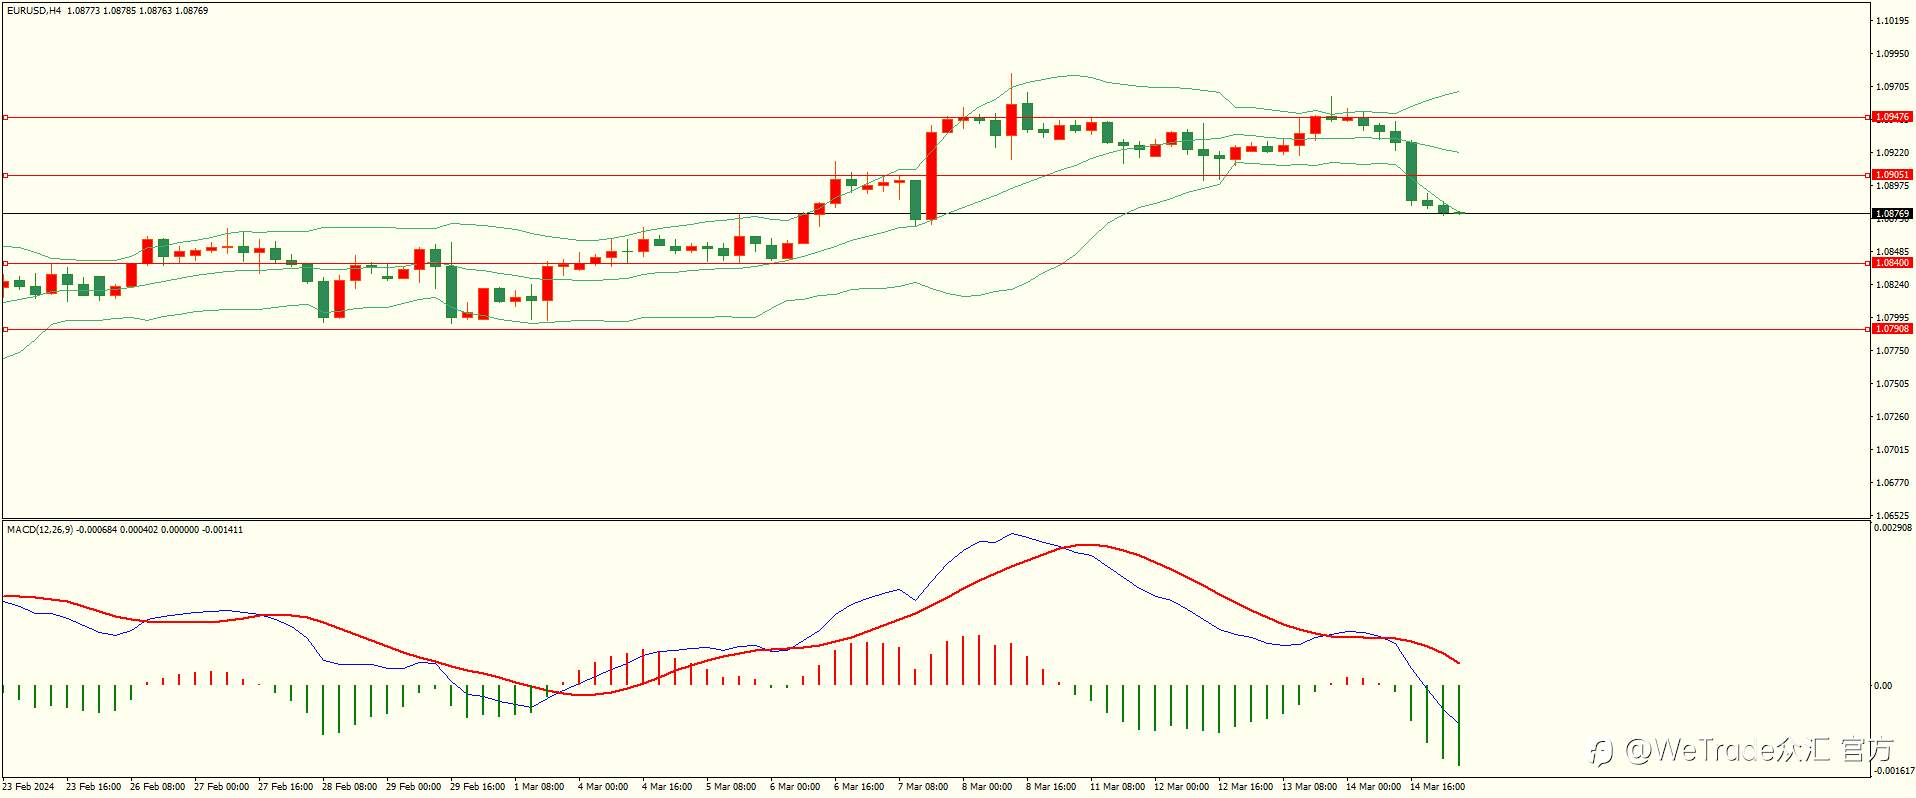Select the 6 Mar 16:00 time label
The width and height of the screenshot is (1916, 798).
(859, 787)
